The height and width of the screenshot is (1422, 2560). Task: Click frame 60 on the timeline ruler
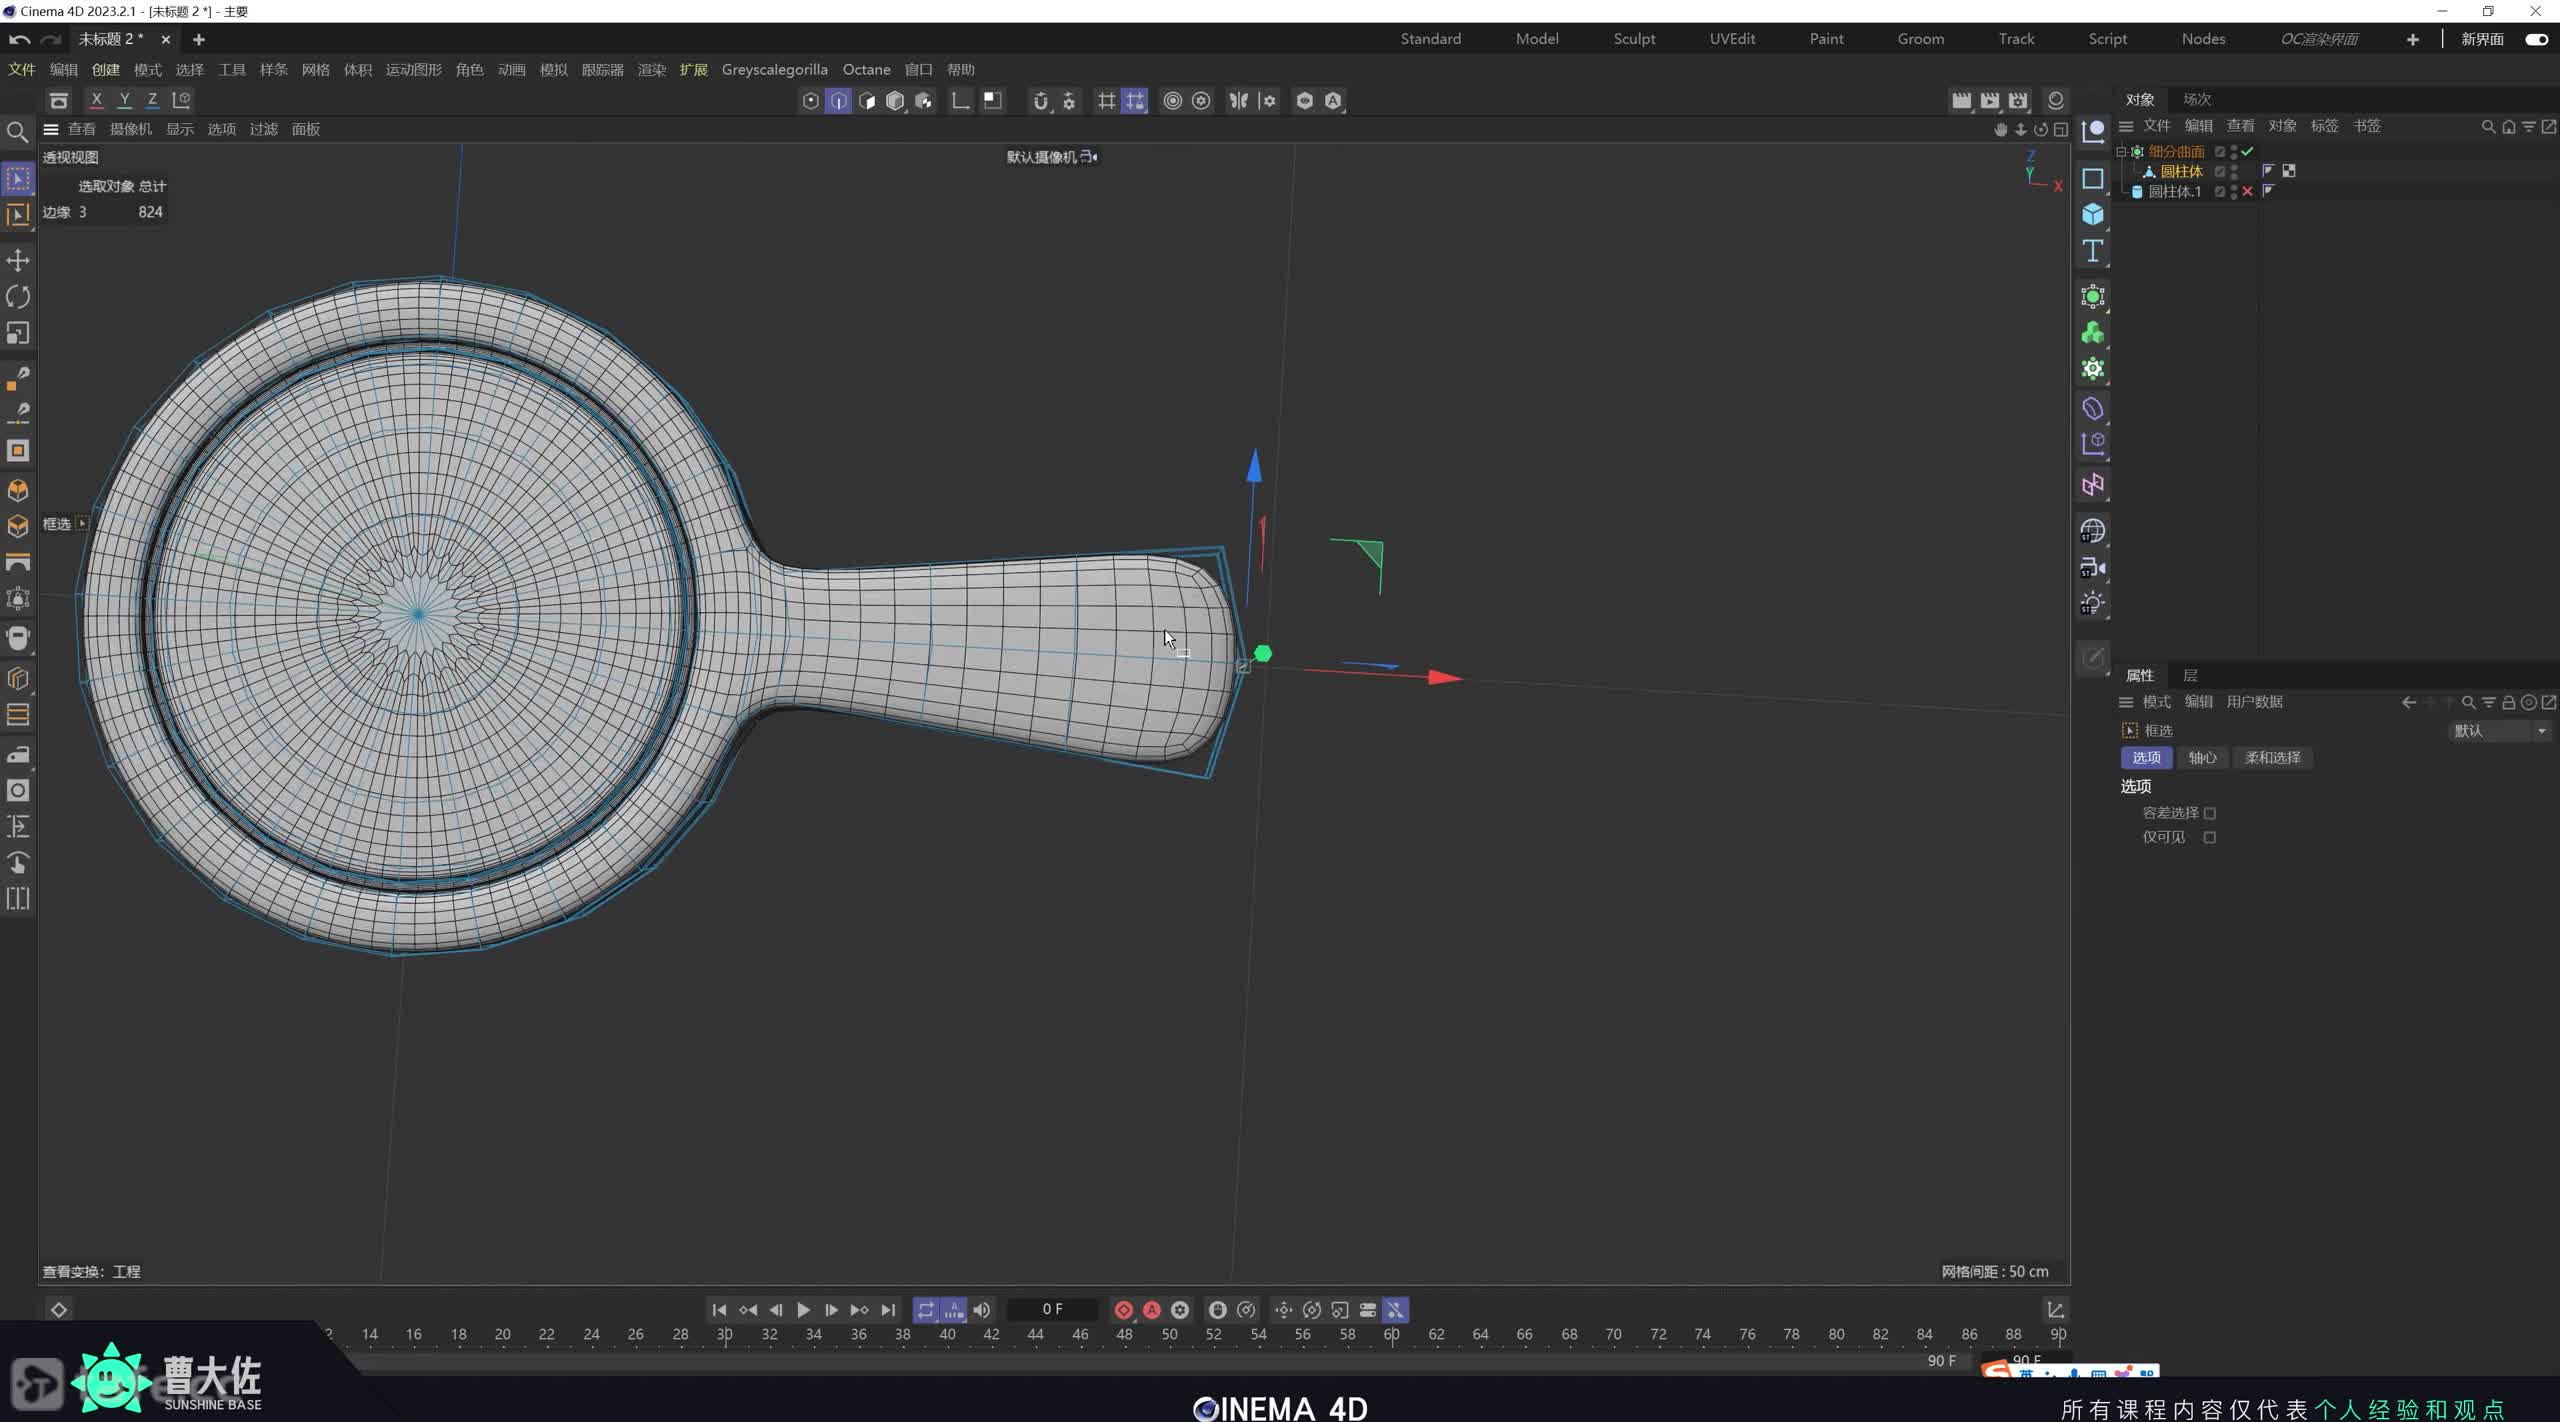[1391, 1335]
